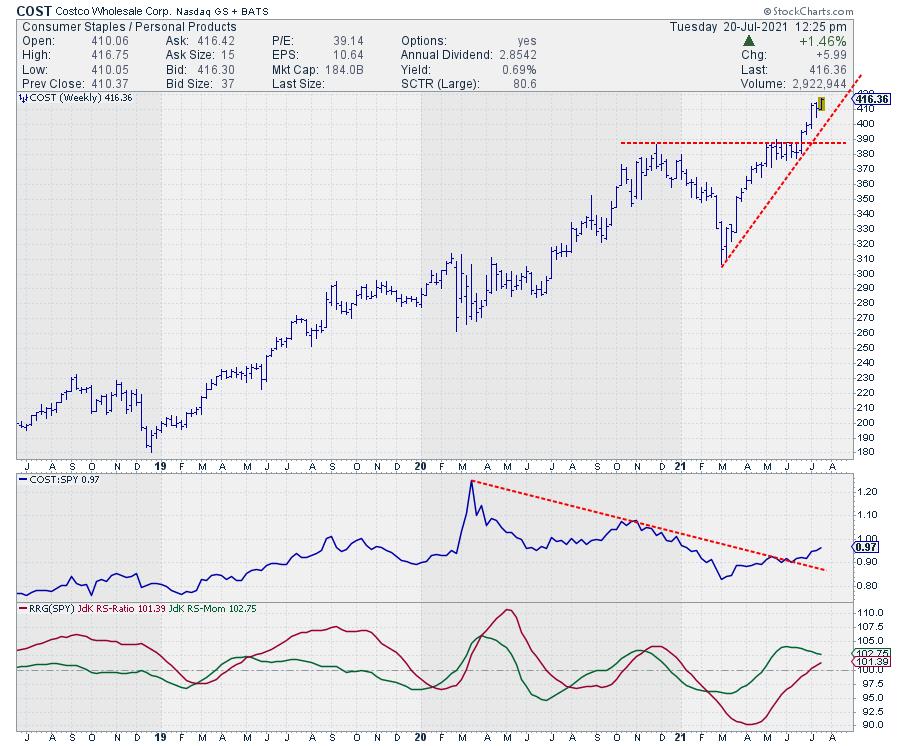Click the 101.39 RS-Ratio axis tag
This screenshot has width=900, height=746.
click(866, 662)
